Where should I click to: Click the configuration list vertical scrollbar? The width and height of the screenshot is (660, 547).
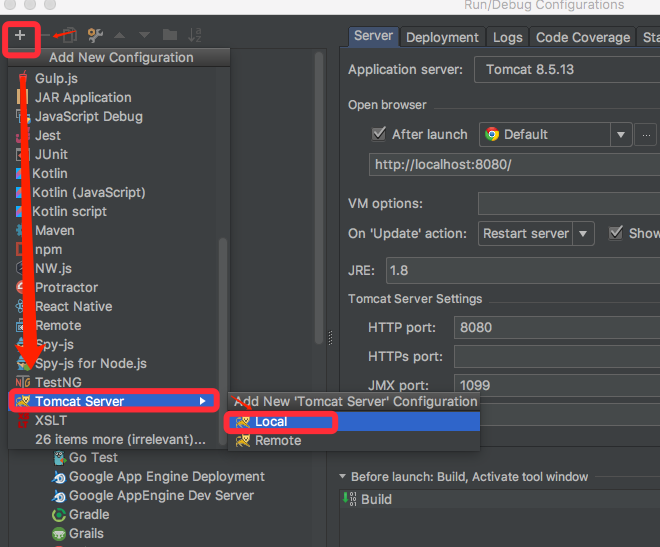click(319, 198)
